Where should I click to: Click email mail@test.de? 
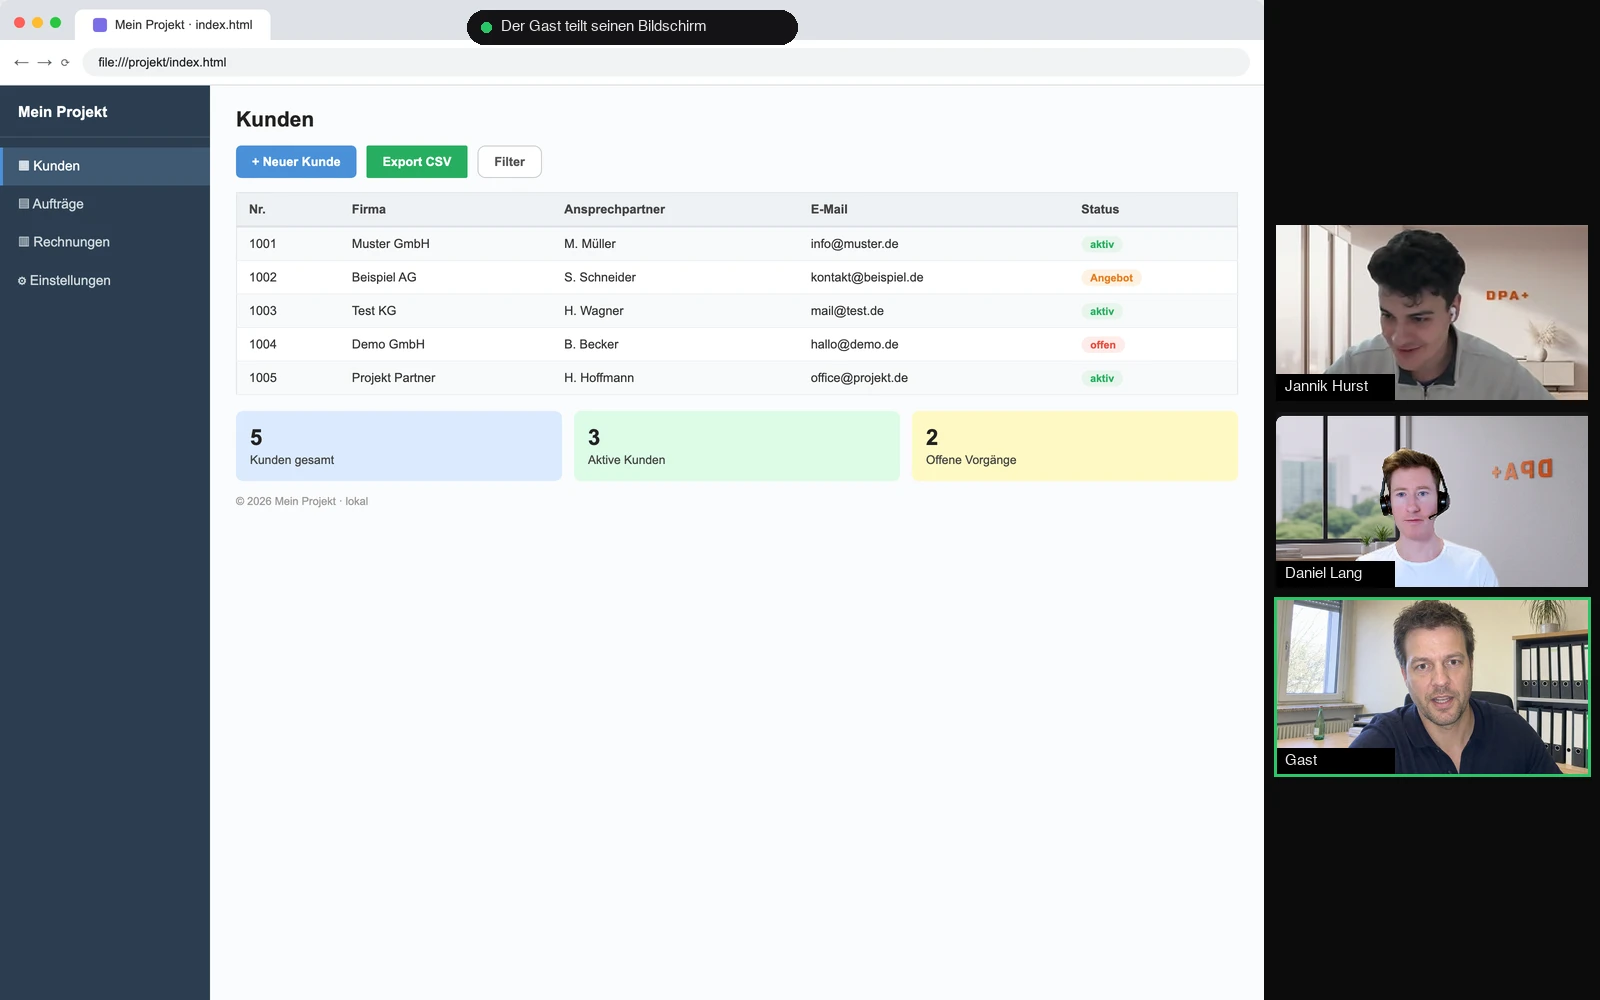(x=847, y=311)
